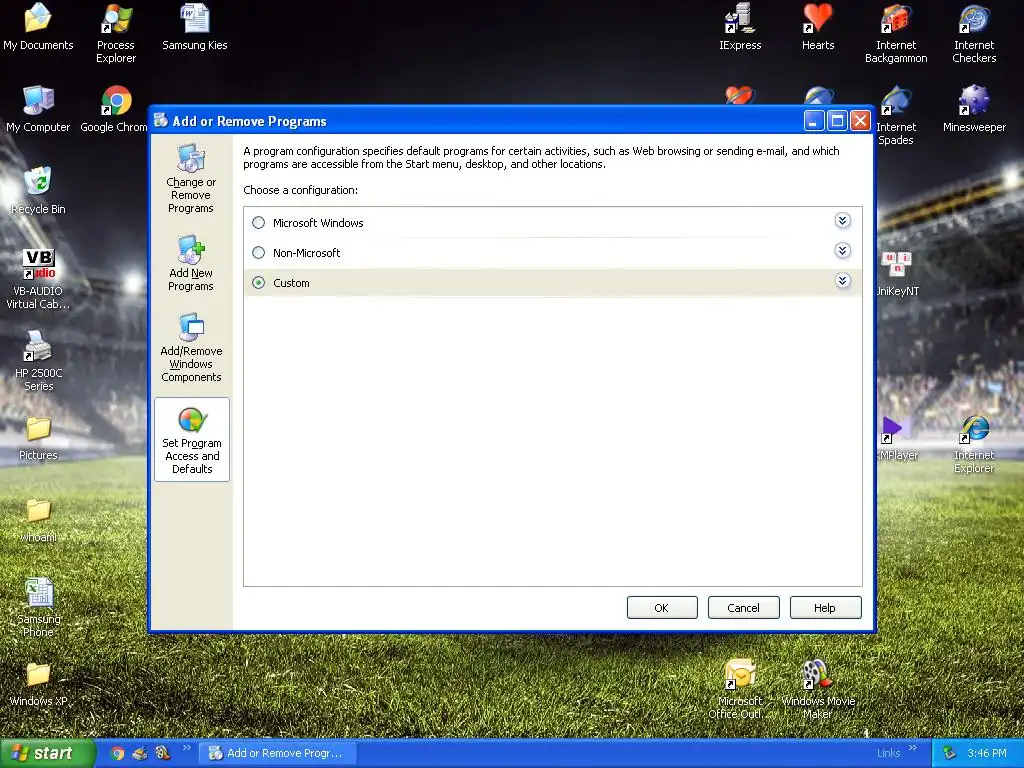
Task: Select Samsung Phone desktop icon
Action: (x=38, y=607)
